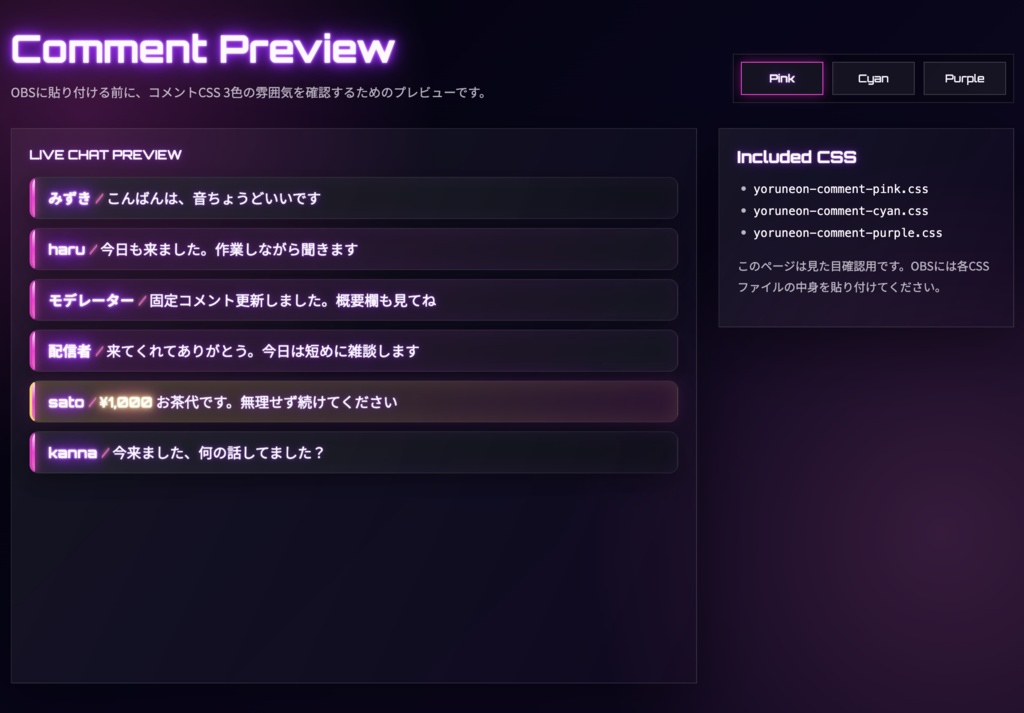Click message 固定コメント更新しました。概要欄も見てね
This screenshot has width=1024, height=713.
(293, 300)
